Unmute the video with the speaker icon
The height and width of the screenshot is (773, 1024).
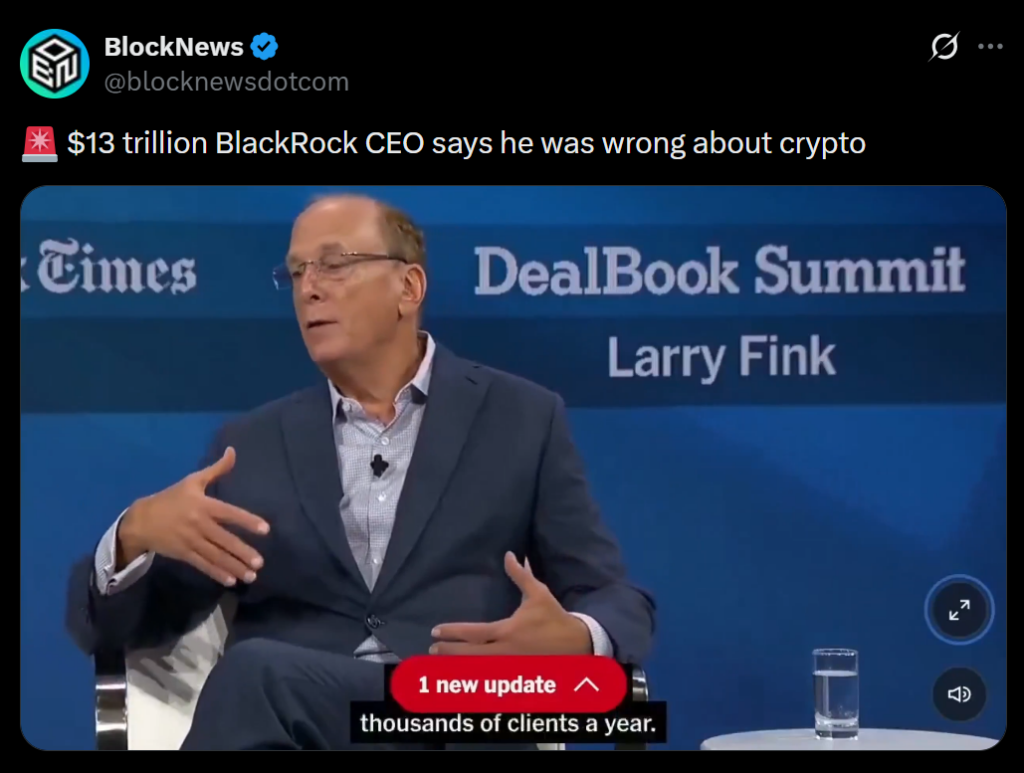coord(959,694)
